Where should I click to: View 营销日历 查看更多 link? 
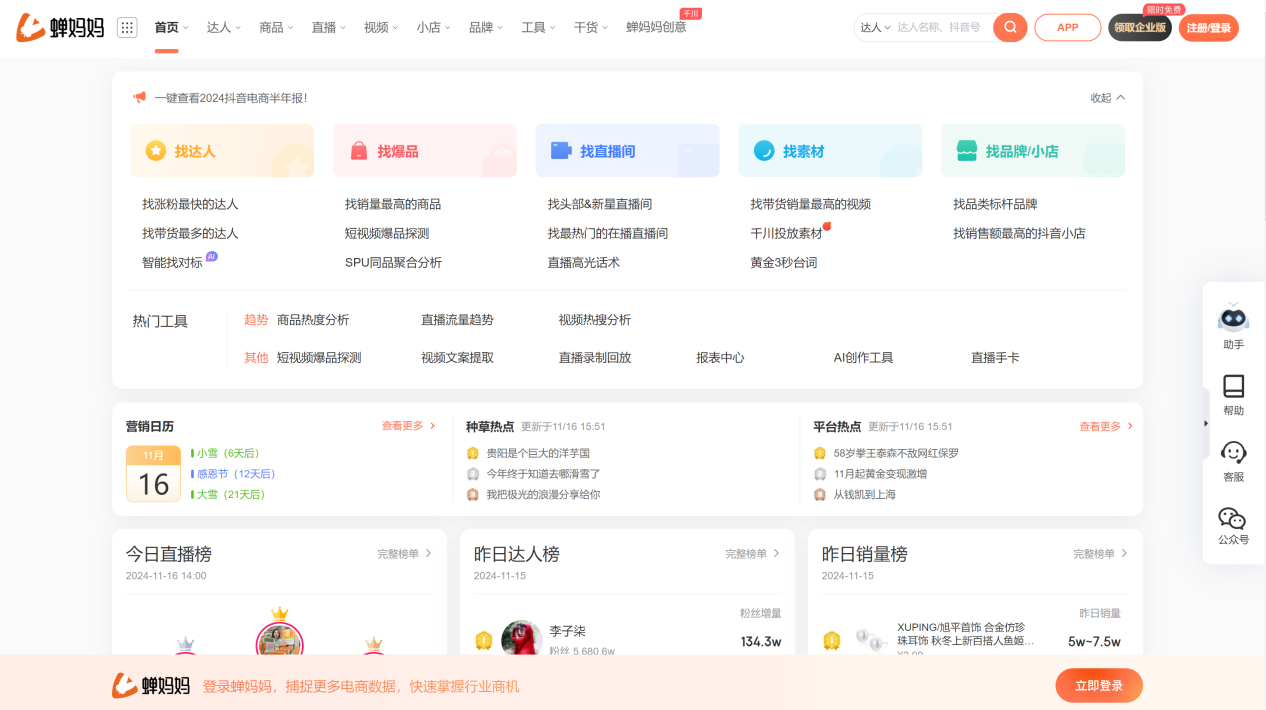pyautogui.click(x=408, y=426)
